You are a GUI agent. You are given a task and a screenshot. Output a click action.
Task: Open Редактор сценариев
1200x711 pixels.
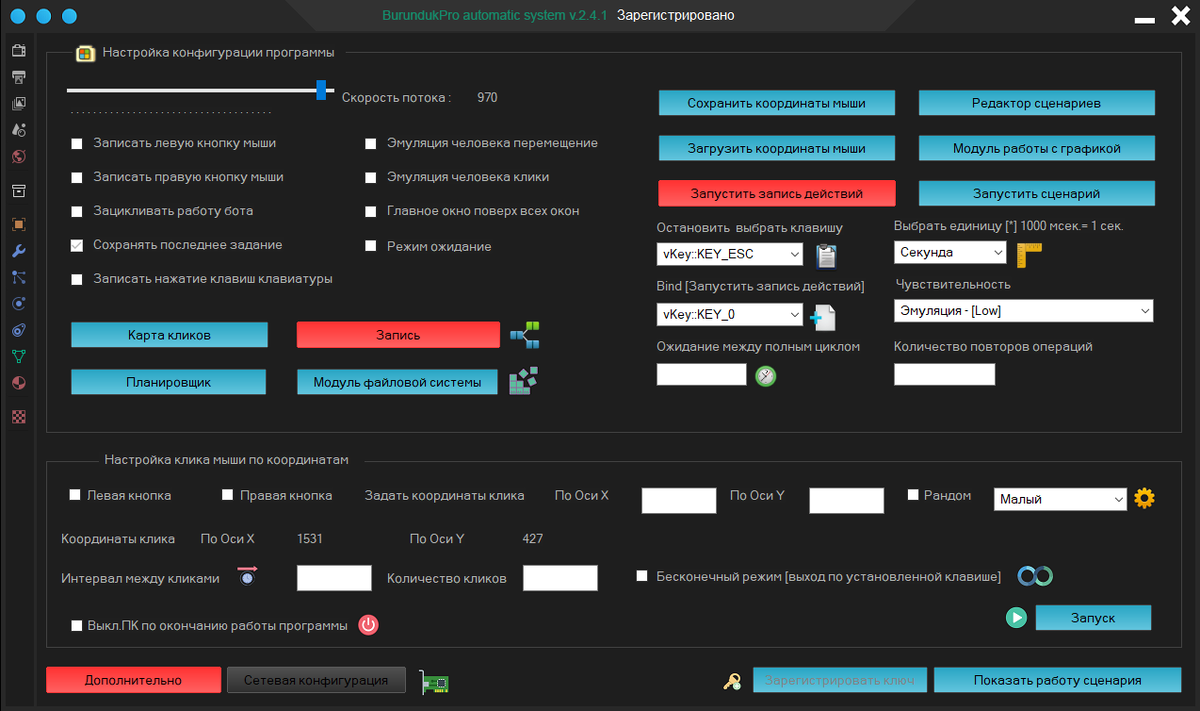pyautogui.click(x=1037, y=103)
